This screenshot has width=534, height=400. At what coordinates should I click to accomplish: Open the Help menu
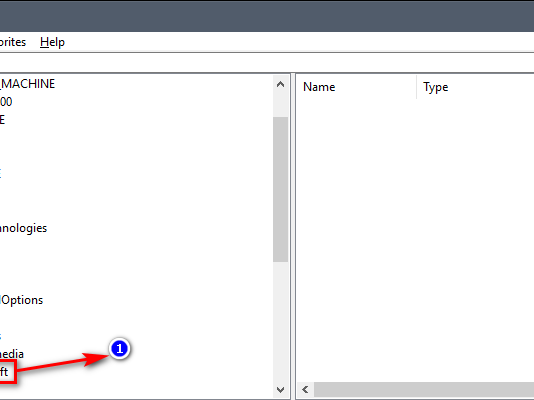(x=52, y=42)
